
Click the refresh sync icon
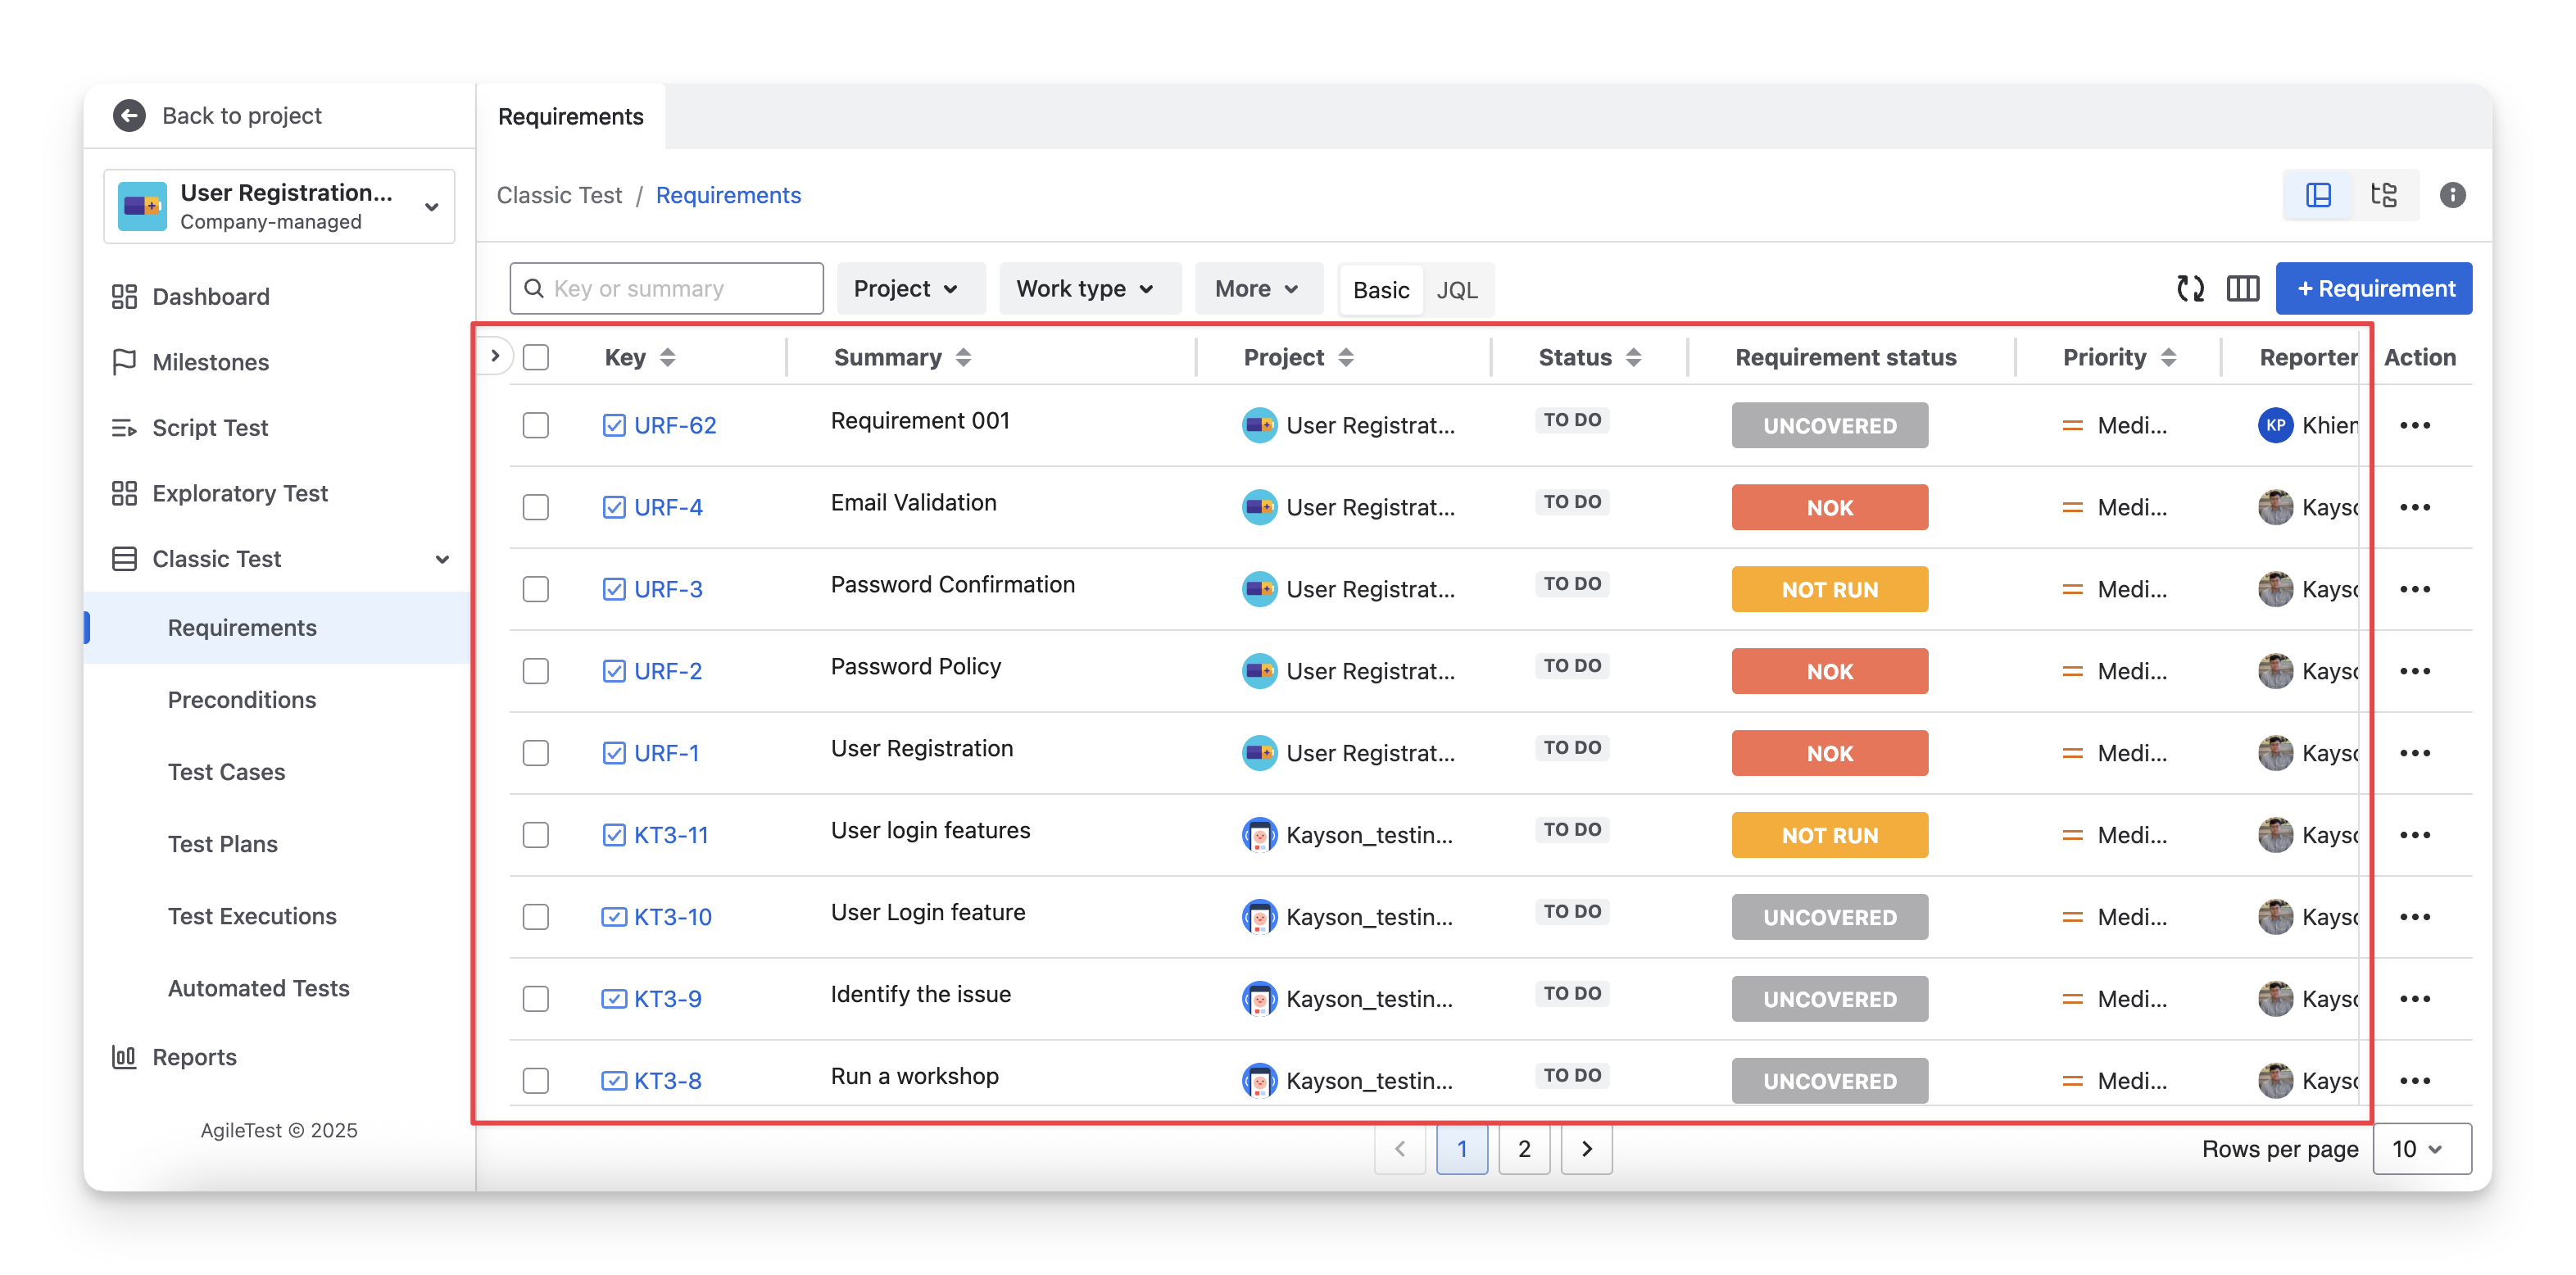[x=2190, y=289]
